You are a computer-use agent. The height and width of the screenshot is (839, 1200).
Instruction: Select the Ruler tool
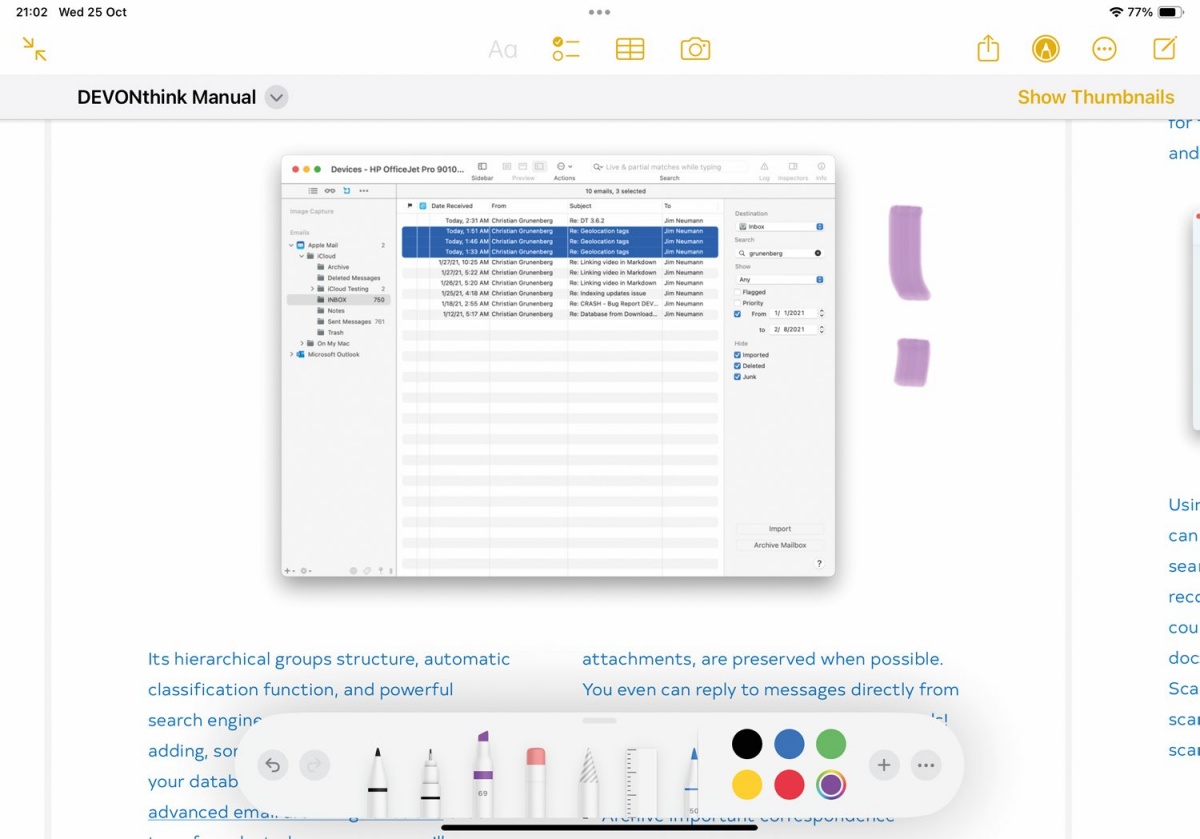(640, 783)
